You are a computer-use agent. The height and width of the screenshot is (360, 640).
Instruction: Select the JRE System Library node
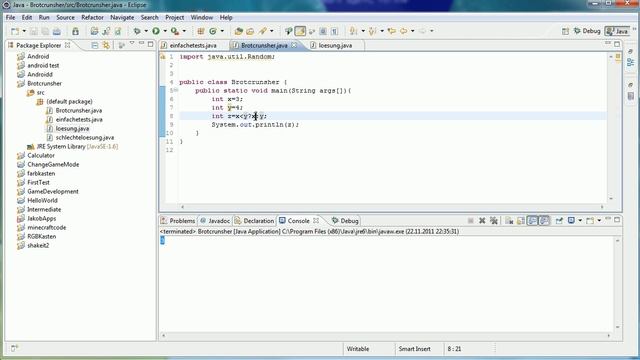coord(73,147)
